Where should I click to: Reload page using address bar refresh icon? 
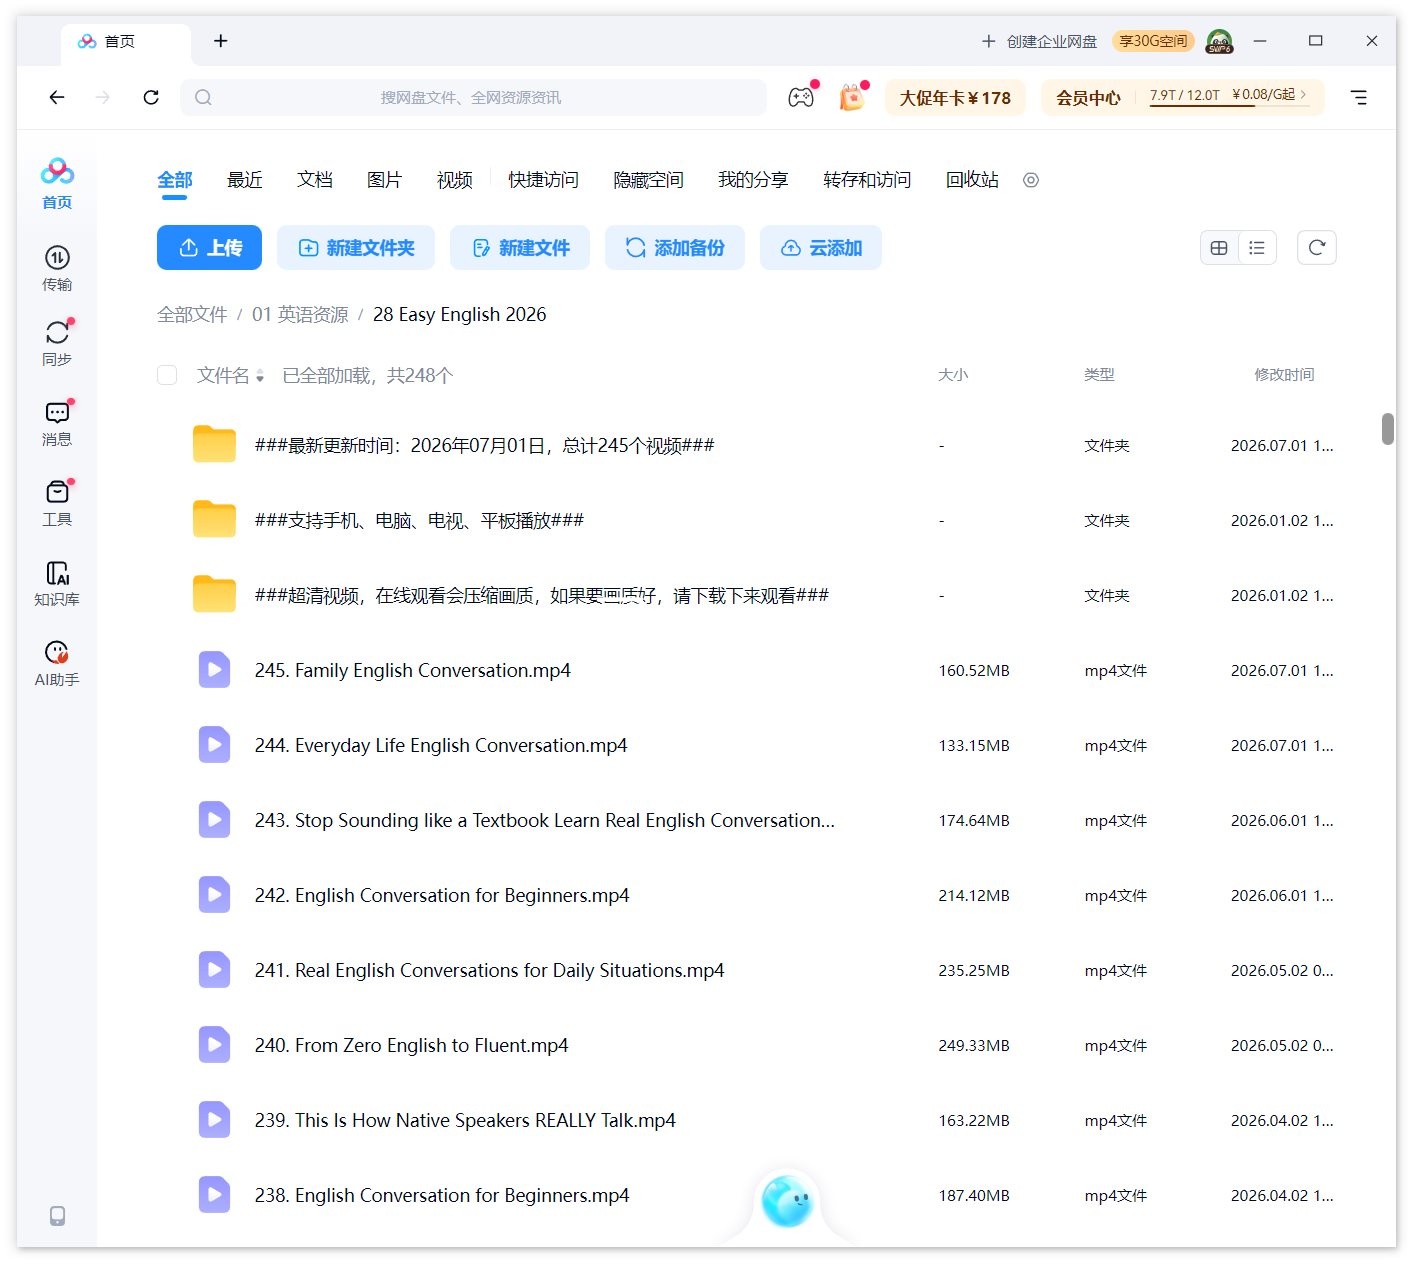[x=151, y=97]
